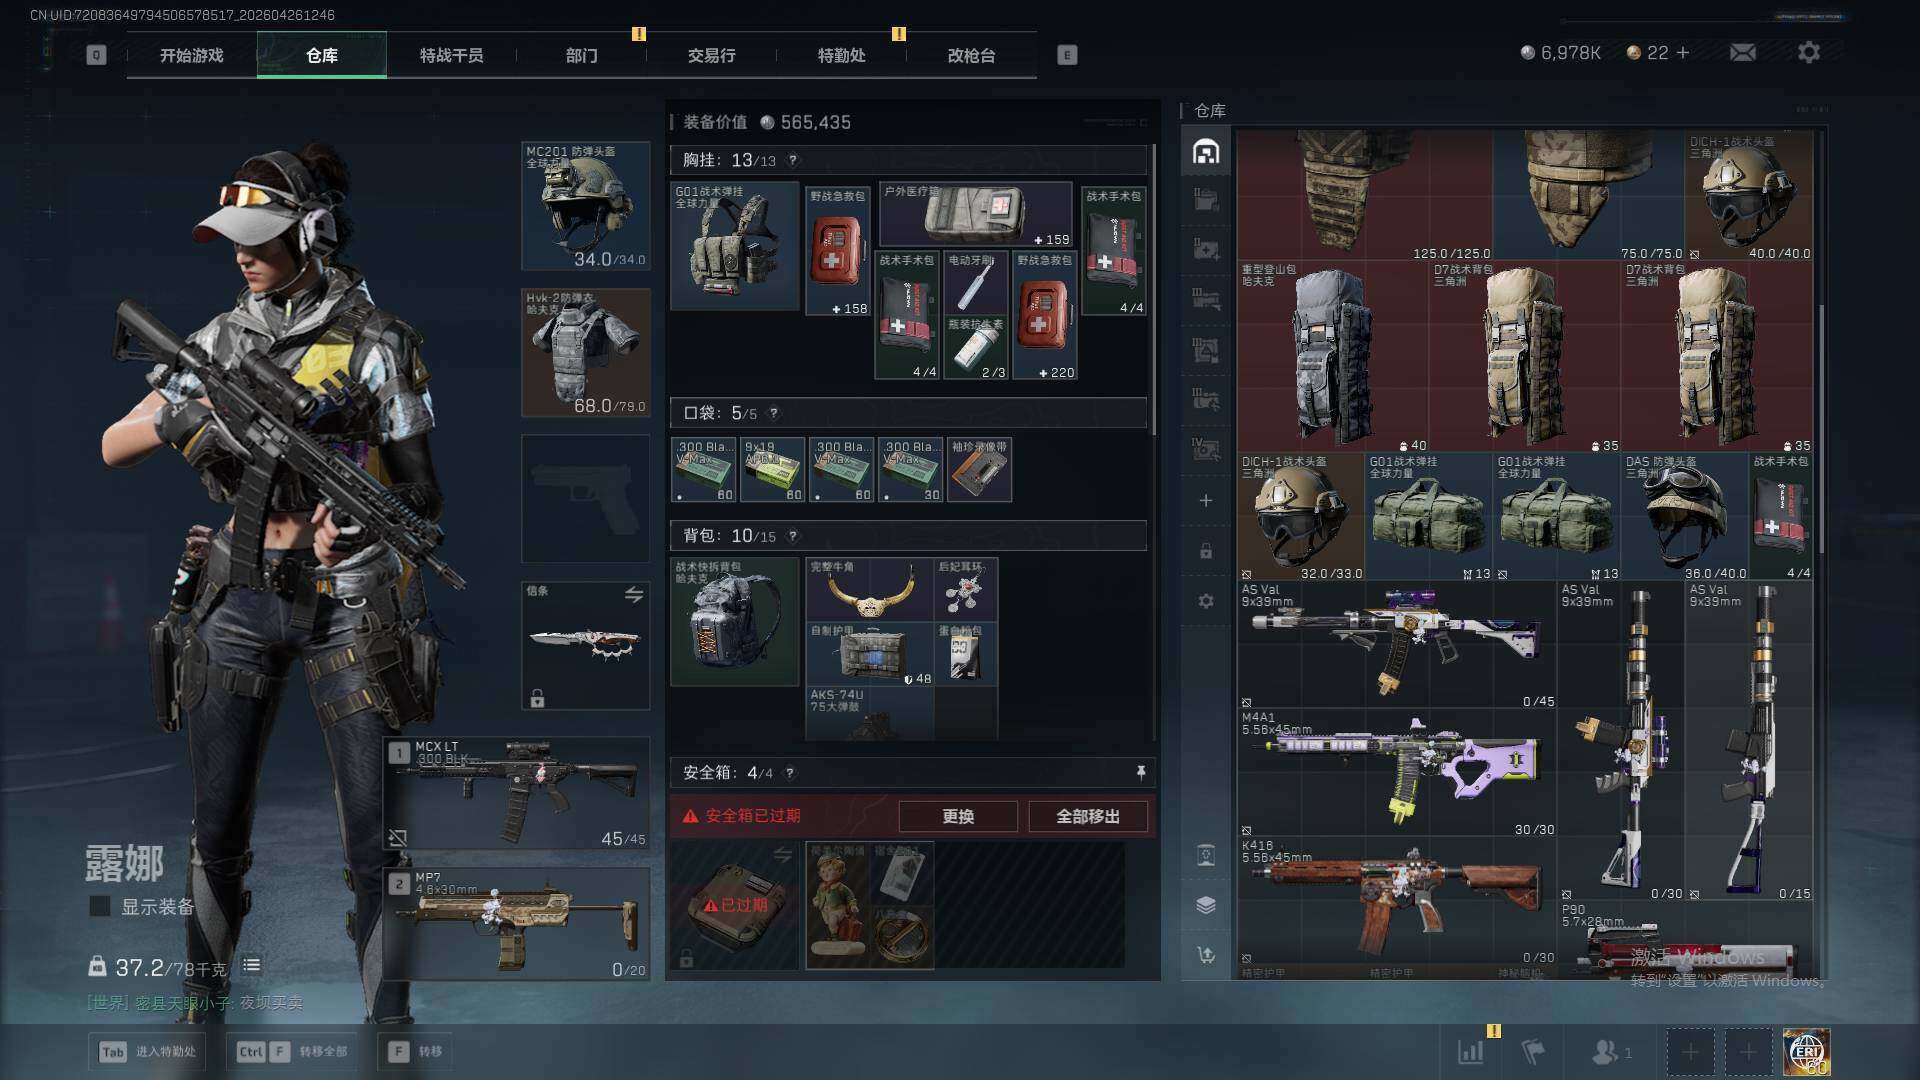Click the 转移全部 button
1920x1080 pixels.
(x=293, y=1051)
